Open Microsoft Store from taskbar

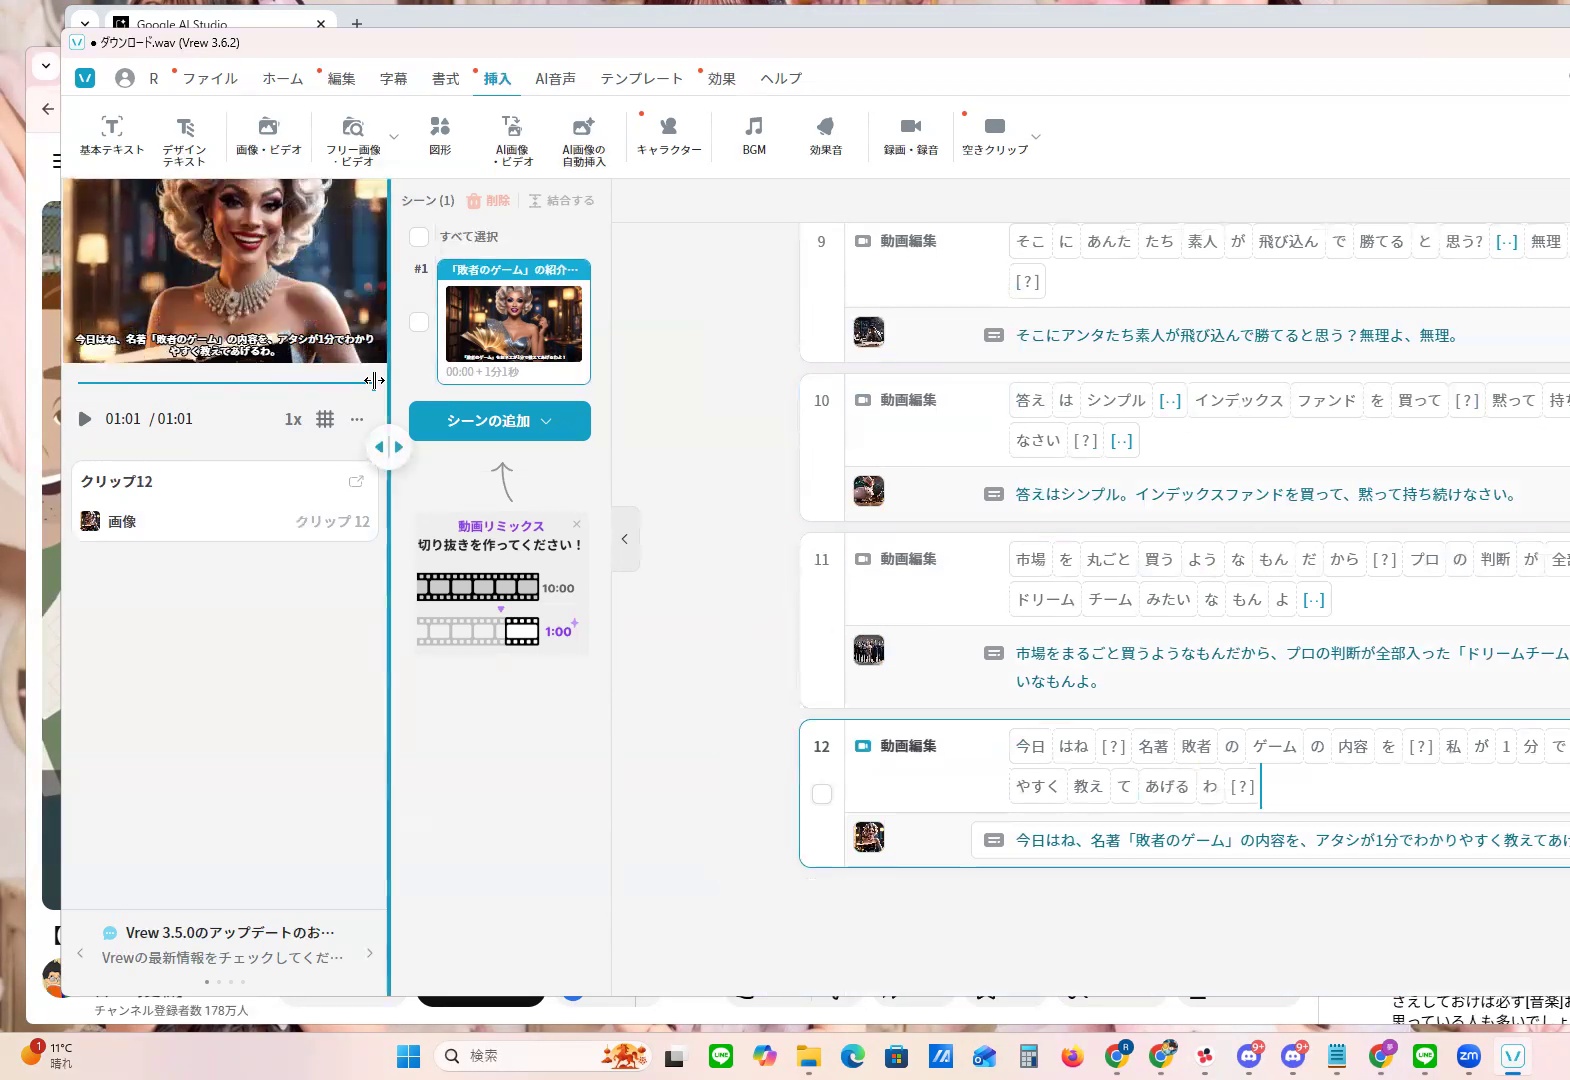click(896, 1056)
